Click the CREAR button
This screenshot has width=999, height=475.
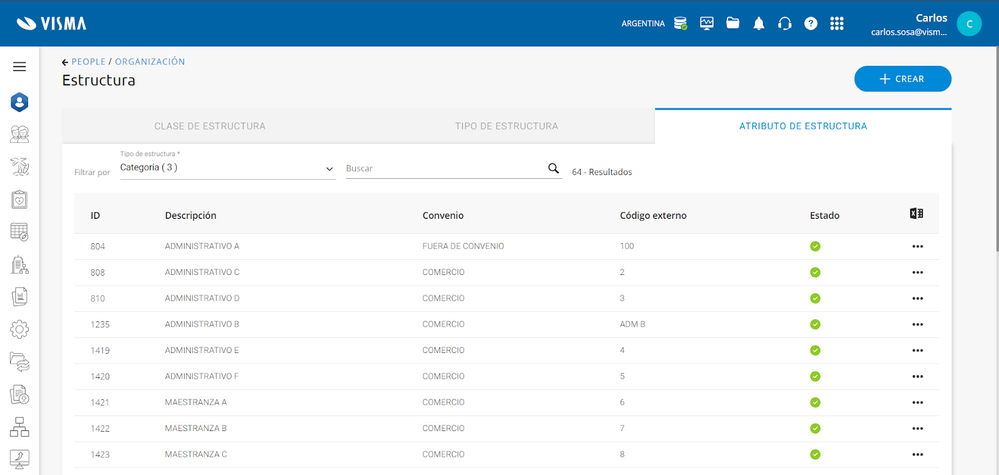[x=902, y=79]
